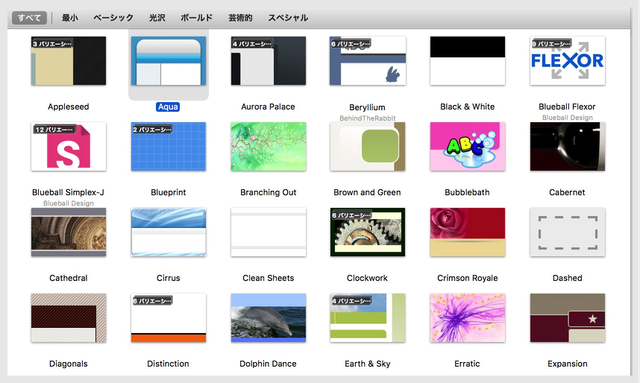Open the 芸術的 themes tab
640x383 pixels.
tap(240, 18)
